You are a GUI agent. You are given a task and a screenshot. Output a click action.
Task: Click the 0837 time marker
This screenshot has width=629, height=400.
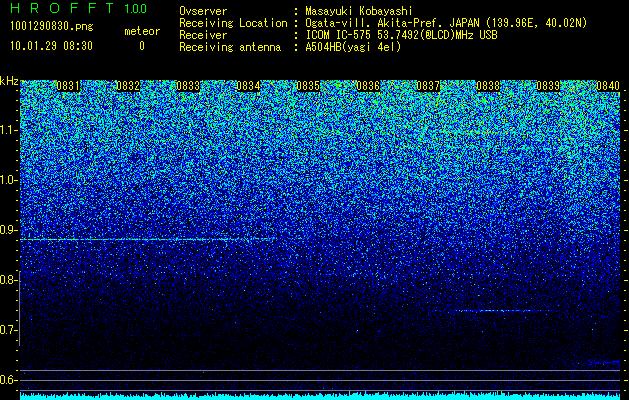pyautogui.click(x=428, y=86)
